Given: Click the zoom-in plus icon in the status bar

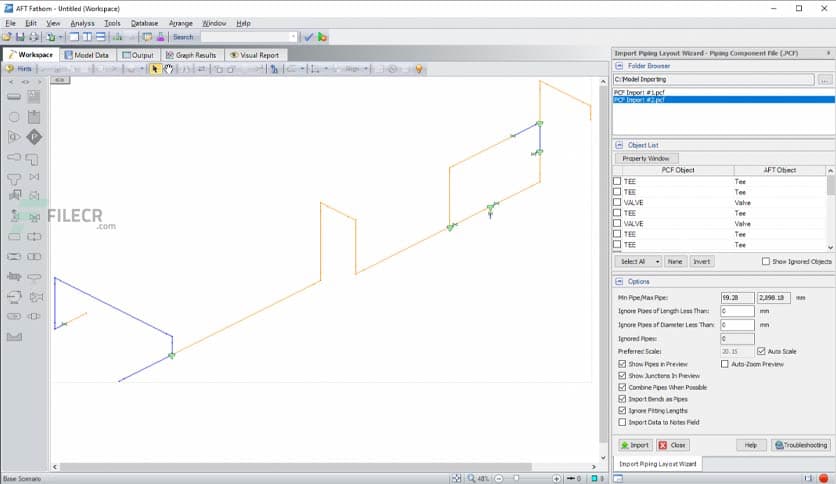Looking at the screenshot, I should 554,478.
